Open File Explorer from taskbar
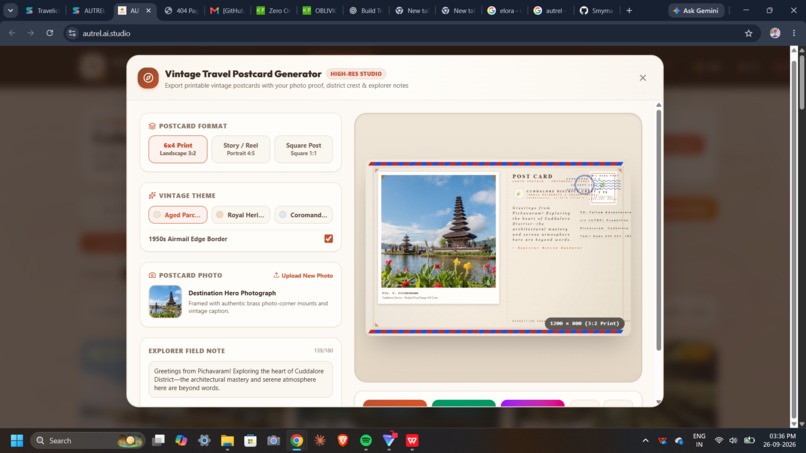 (227, 441)
